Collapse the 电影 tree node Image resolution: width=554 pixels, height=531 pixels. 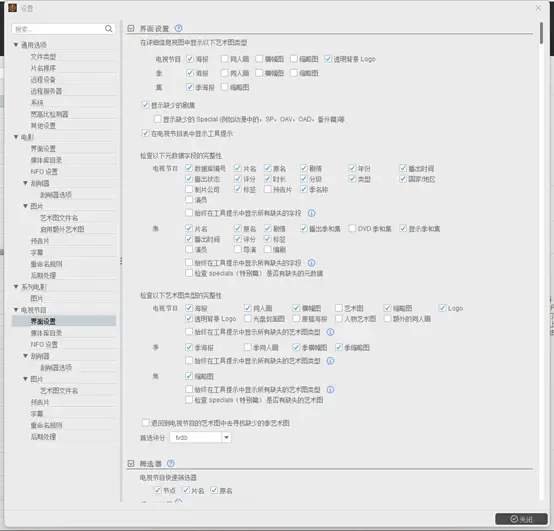16,137
